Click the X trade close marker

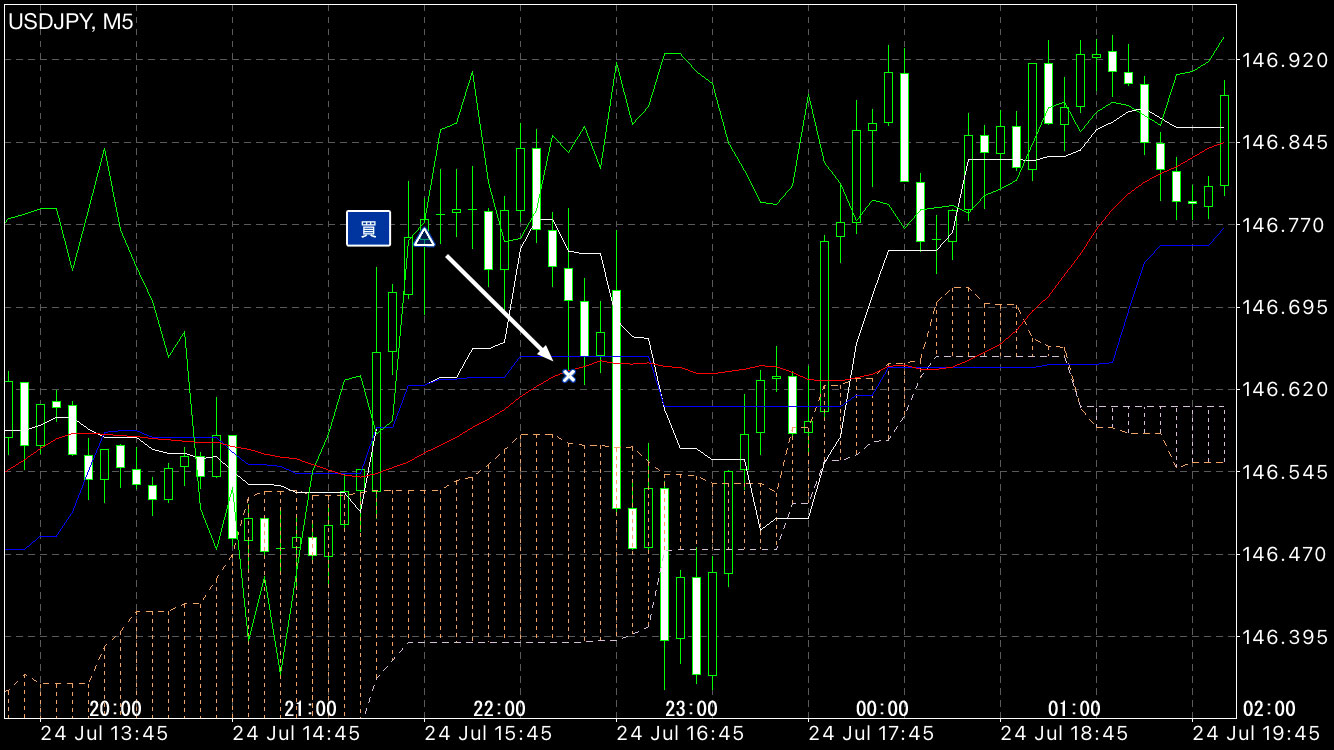tap(569, 376)
